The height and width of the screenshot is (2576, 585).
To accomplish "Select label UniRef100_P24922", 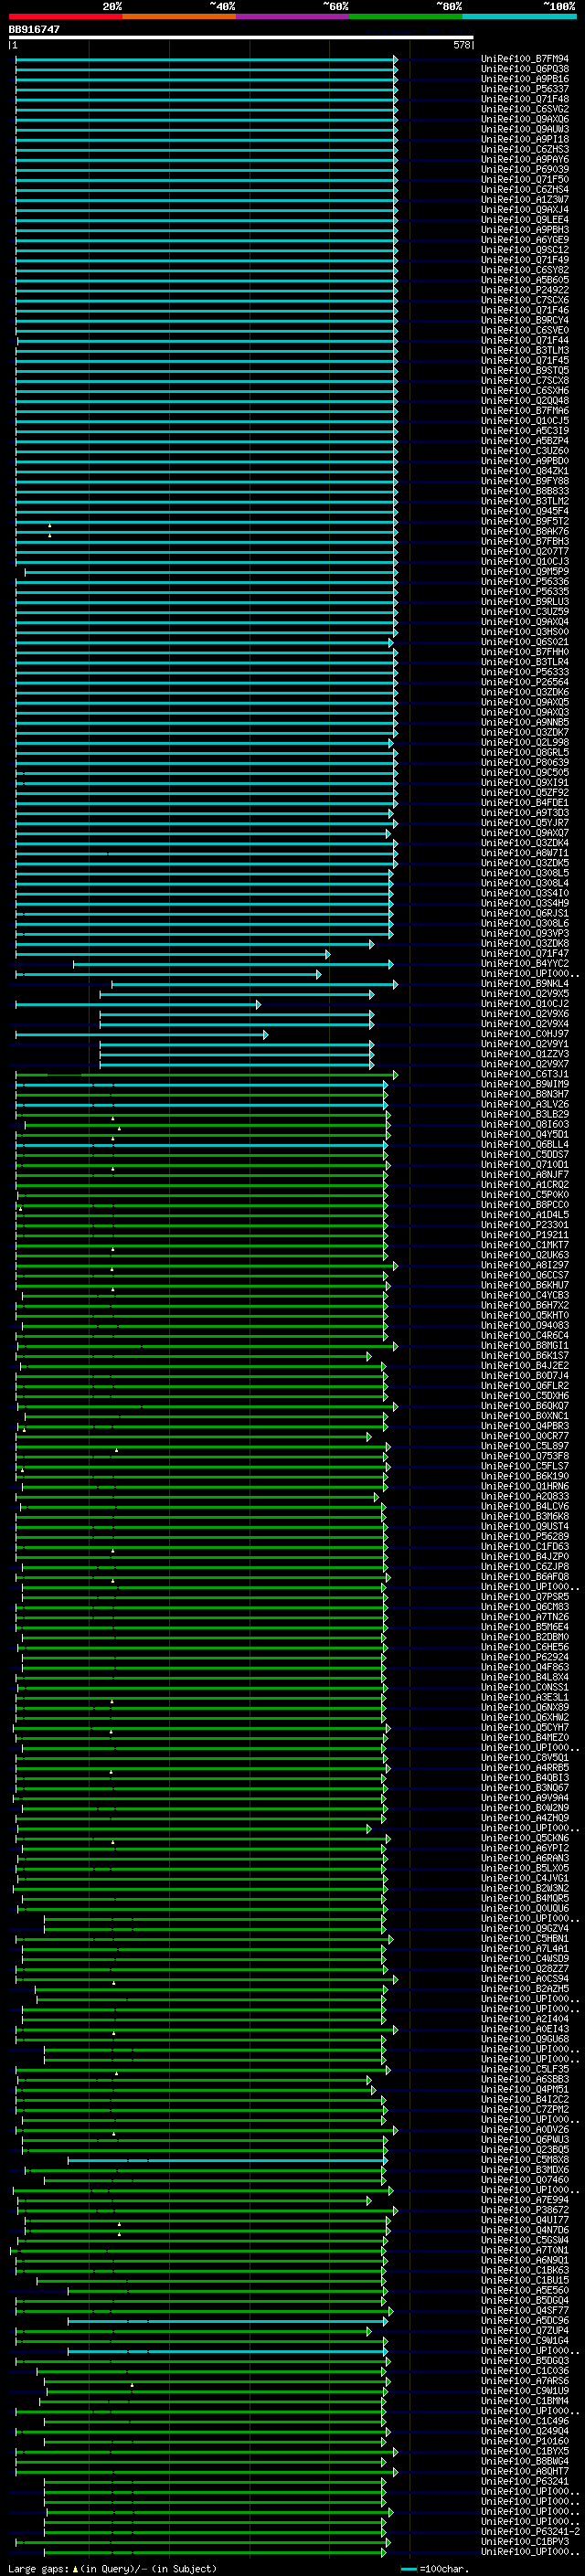I will click(525, 290).
